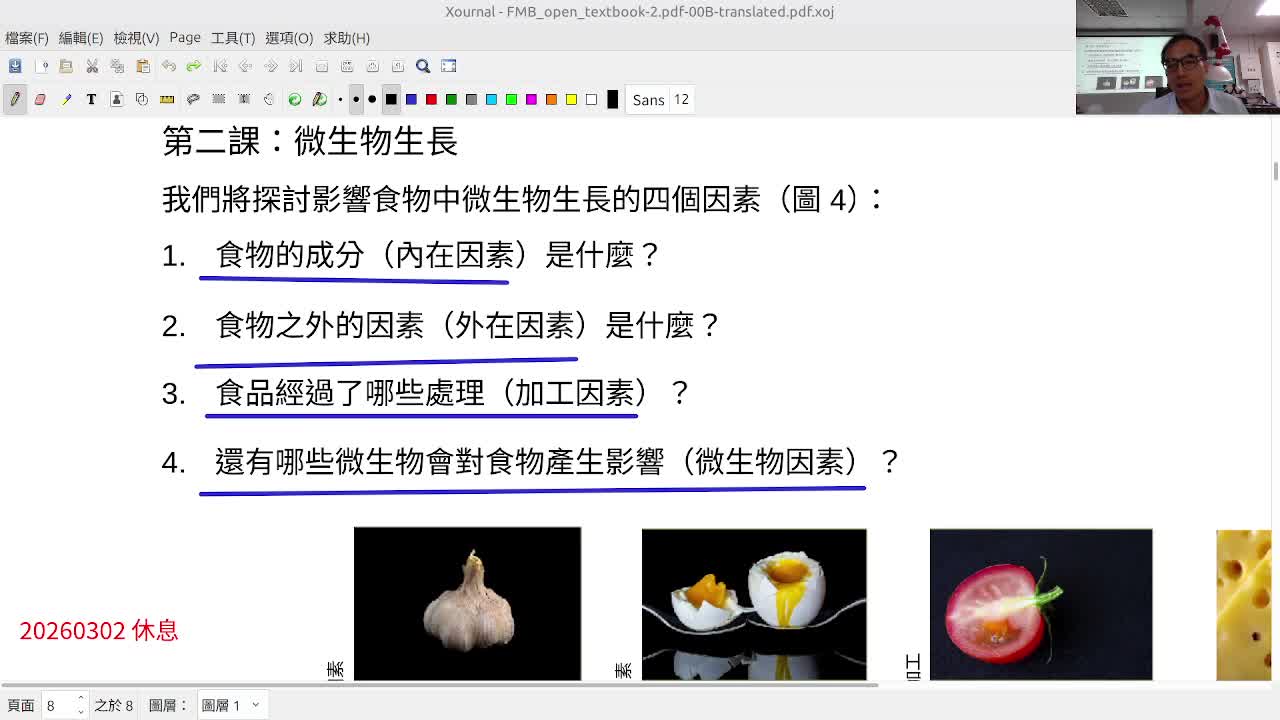Open the 圖層 1 layer dropdown

pos(231,705)
